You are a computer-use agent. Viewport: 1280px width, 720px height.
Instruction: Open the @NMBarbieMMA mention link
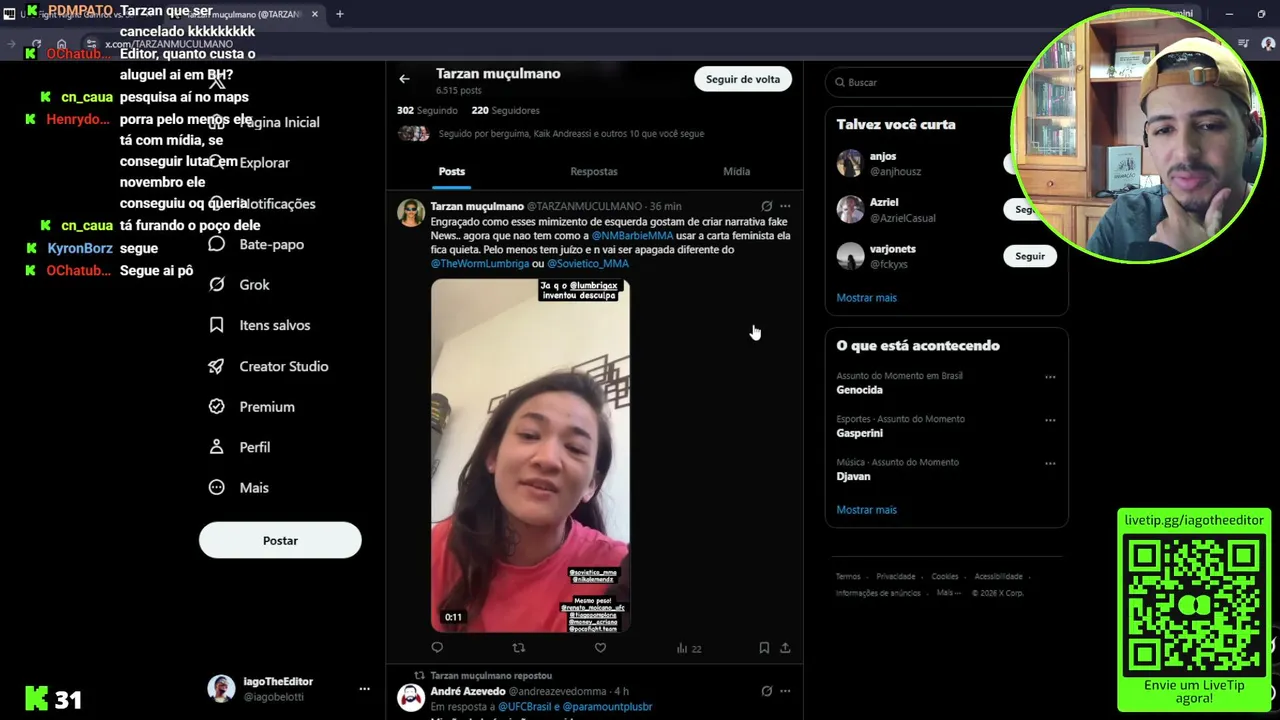pyautogui.click(x=632, y=236)
